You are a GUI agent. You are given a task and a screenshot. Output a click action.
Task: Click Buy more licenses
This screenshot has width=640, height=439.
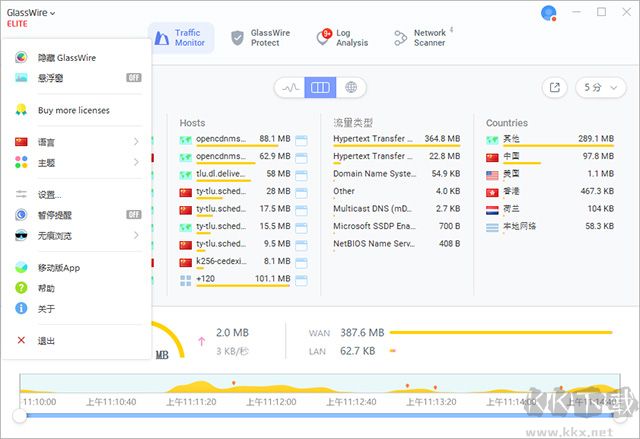pyautogui.click(x=73, y=110)
